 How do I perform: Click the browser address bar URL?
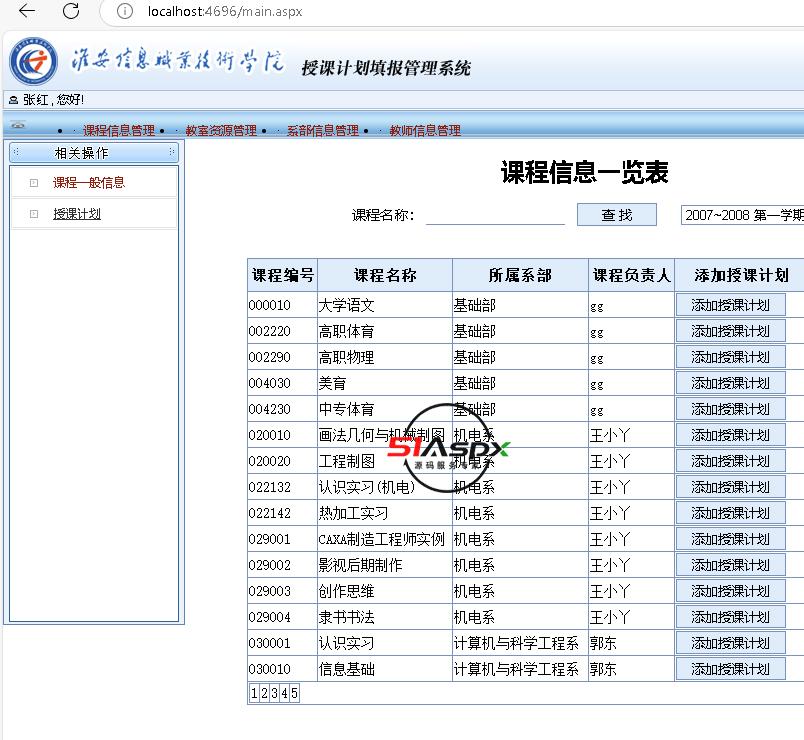pyautogui.click(x=224, y=11)
